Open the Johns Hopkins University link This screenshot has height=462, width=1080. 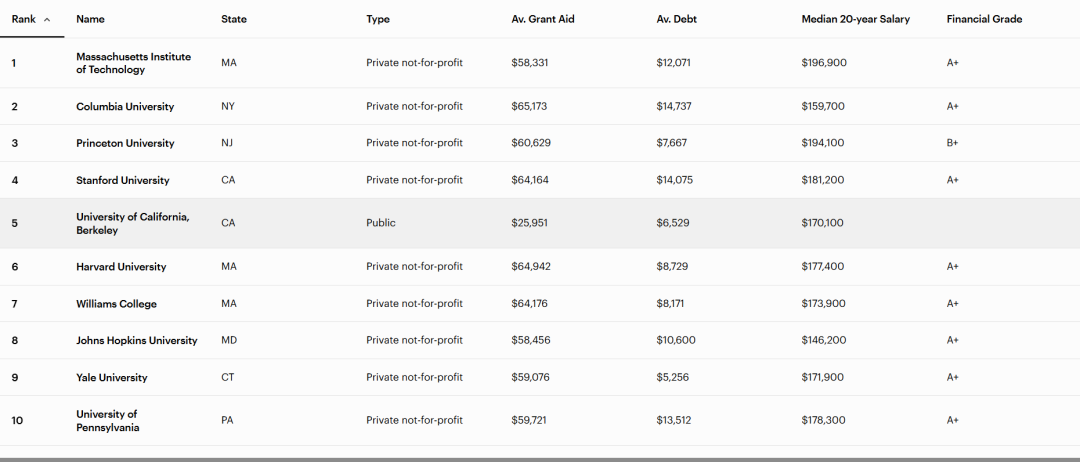tap(137, 341)
